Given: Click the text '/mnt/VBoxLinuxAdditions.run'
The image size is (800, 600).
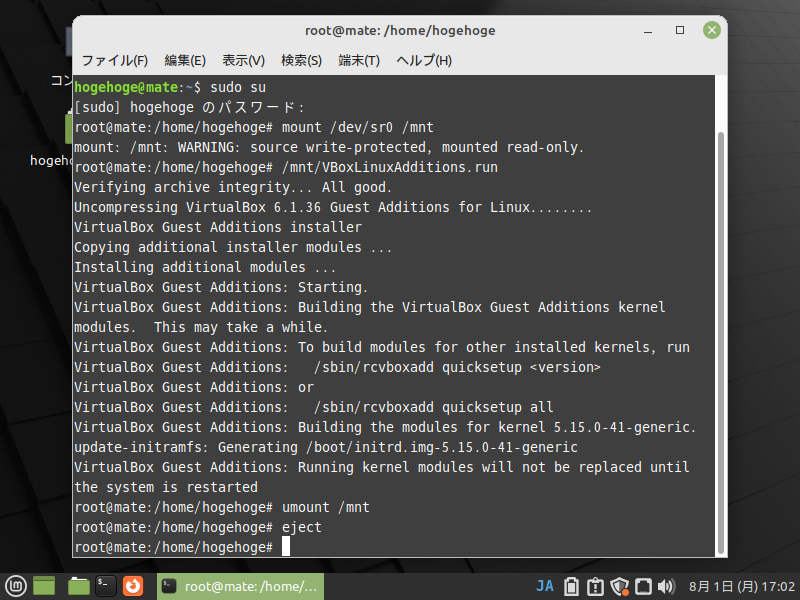Looking at the screenshot, I should (390, 167).
